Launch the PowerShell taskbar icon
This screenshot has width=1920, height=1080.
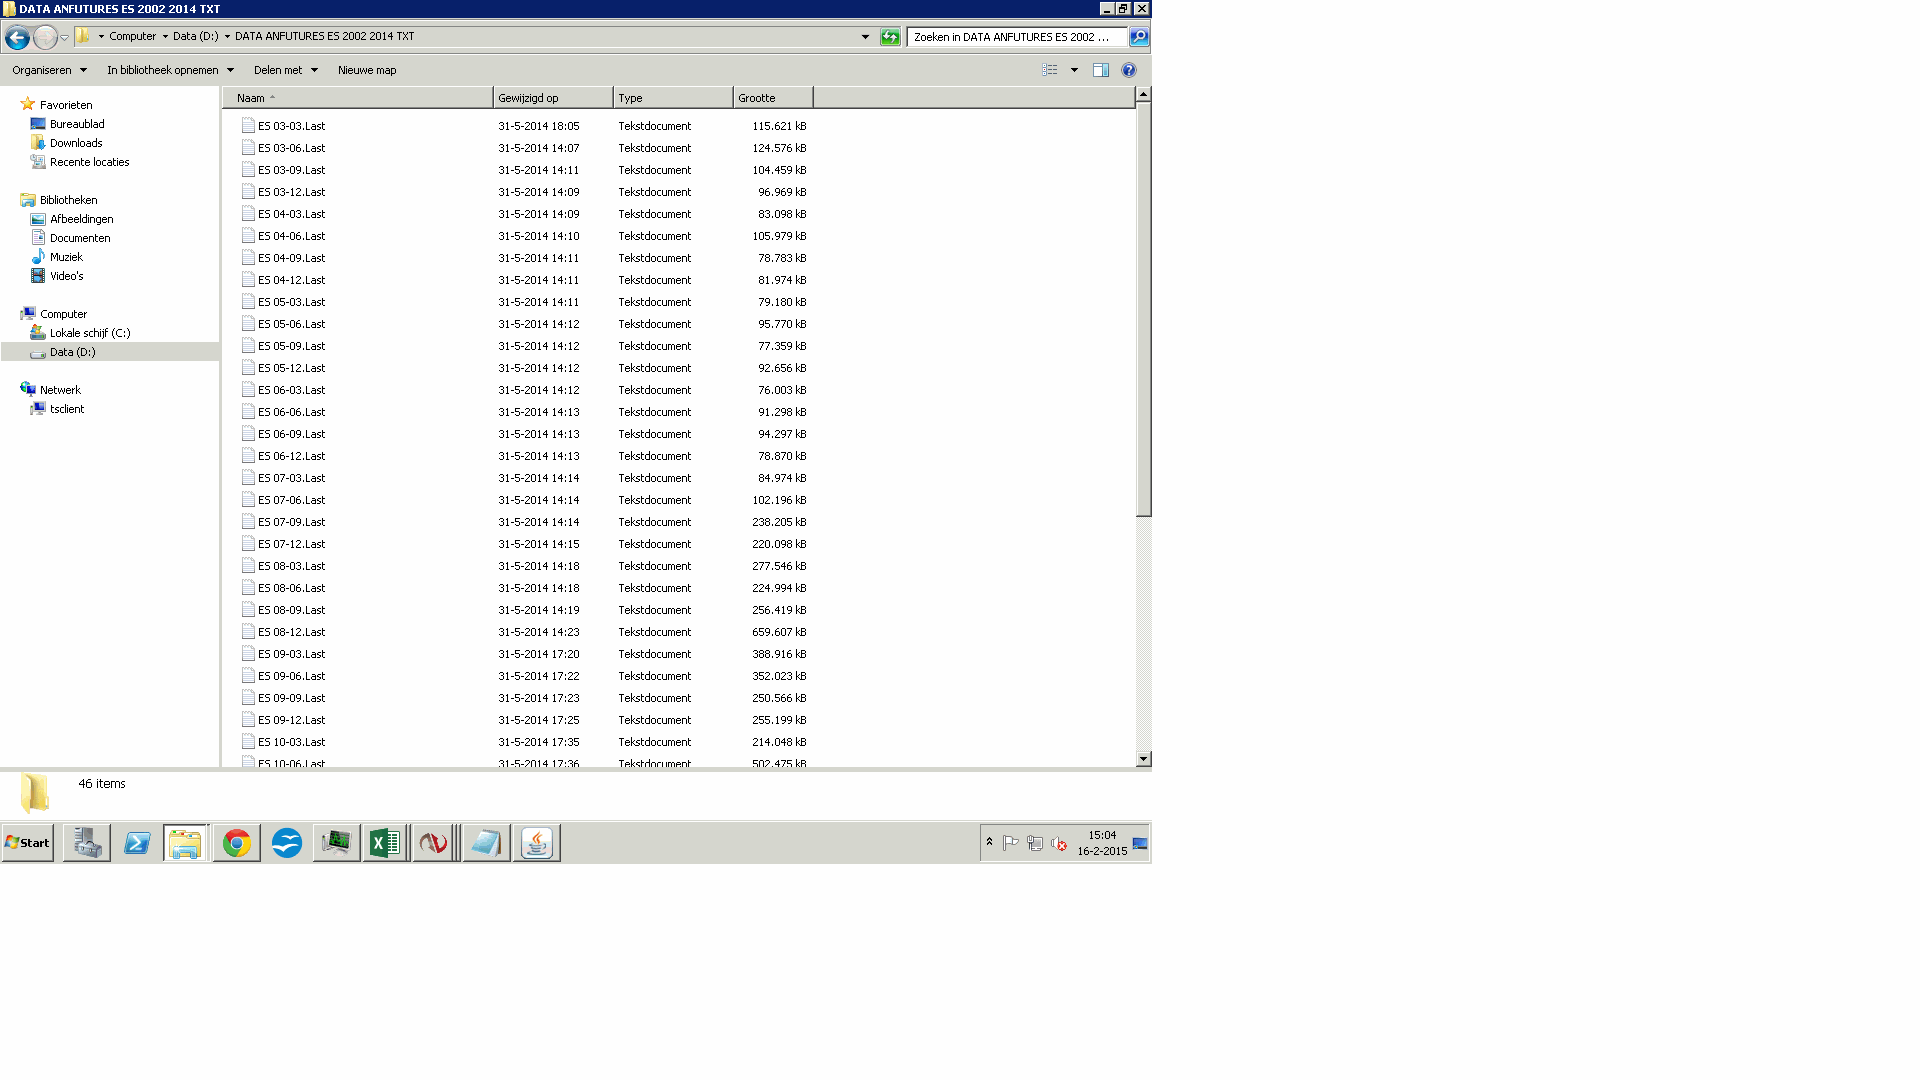point(137,843)
